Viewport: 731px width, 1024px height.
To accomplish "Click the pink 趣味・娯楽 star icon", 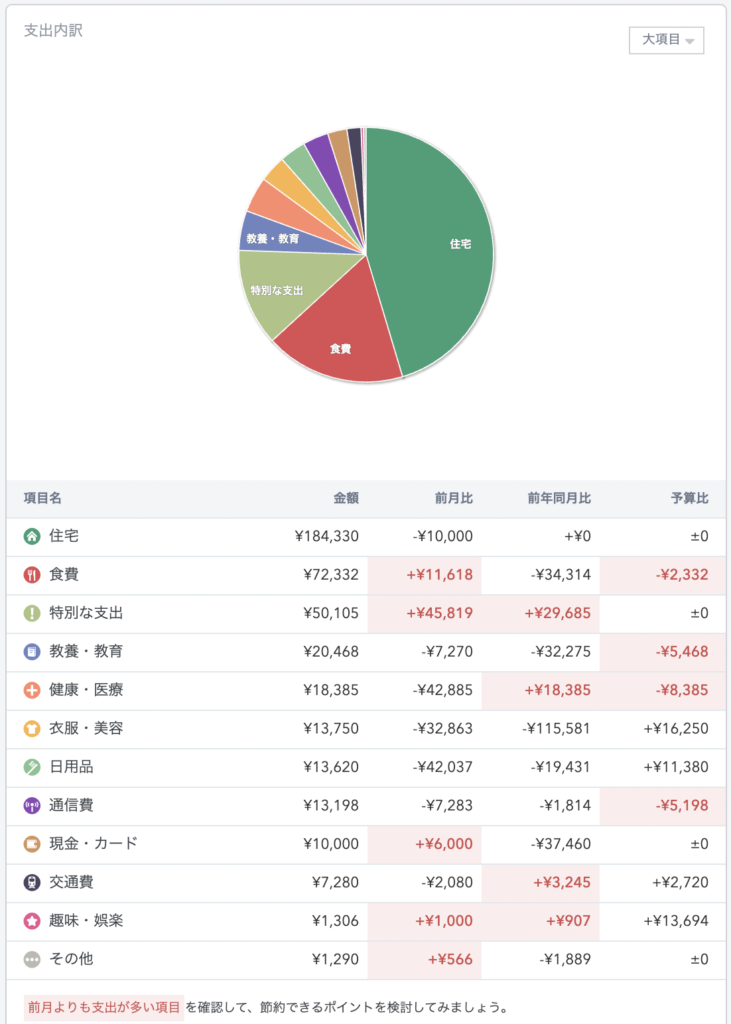I will click(32, 920).
